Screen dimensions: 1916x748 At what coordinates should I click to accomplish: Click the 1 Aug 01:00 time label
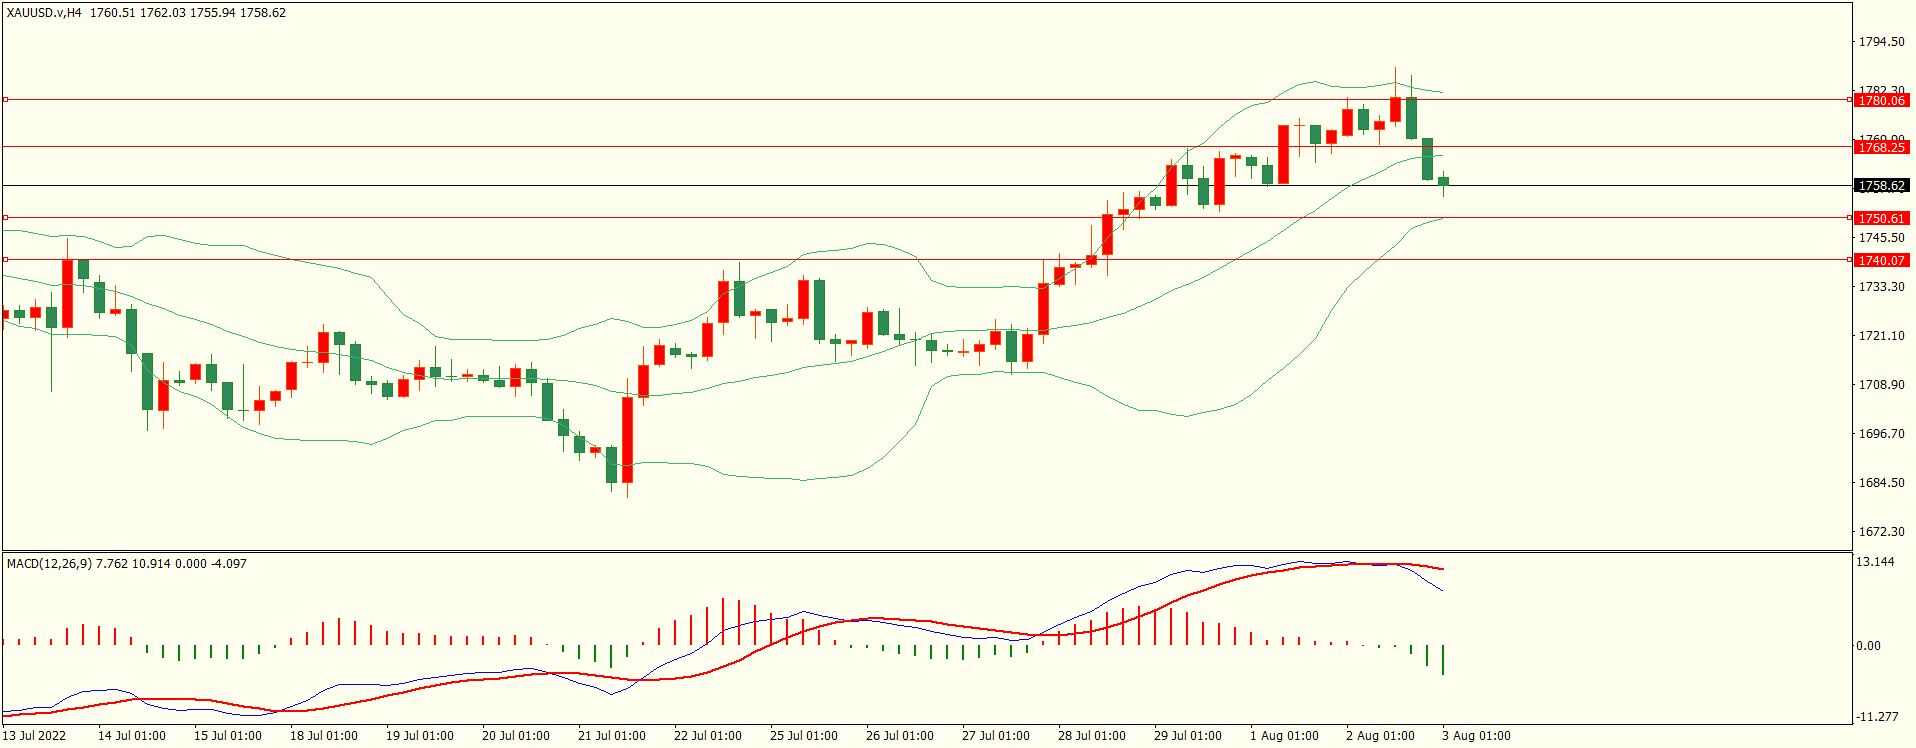point(1284,736)
